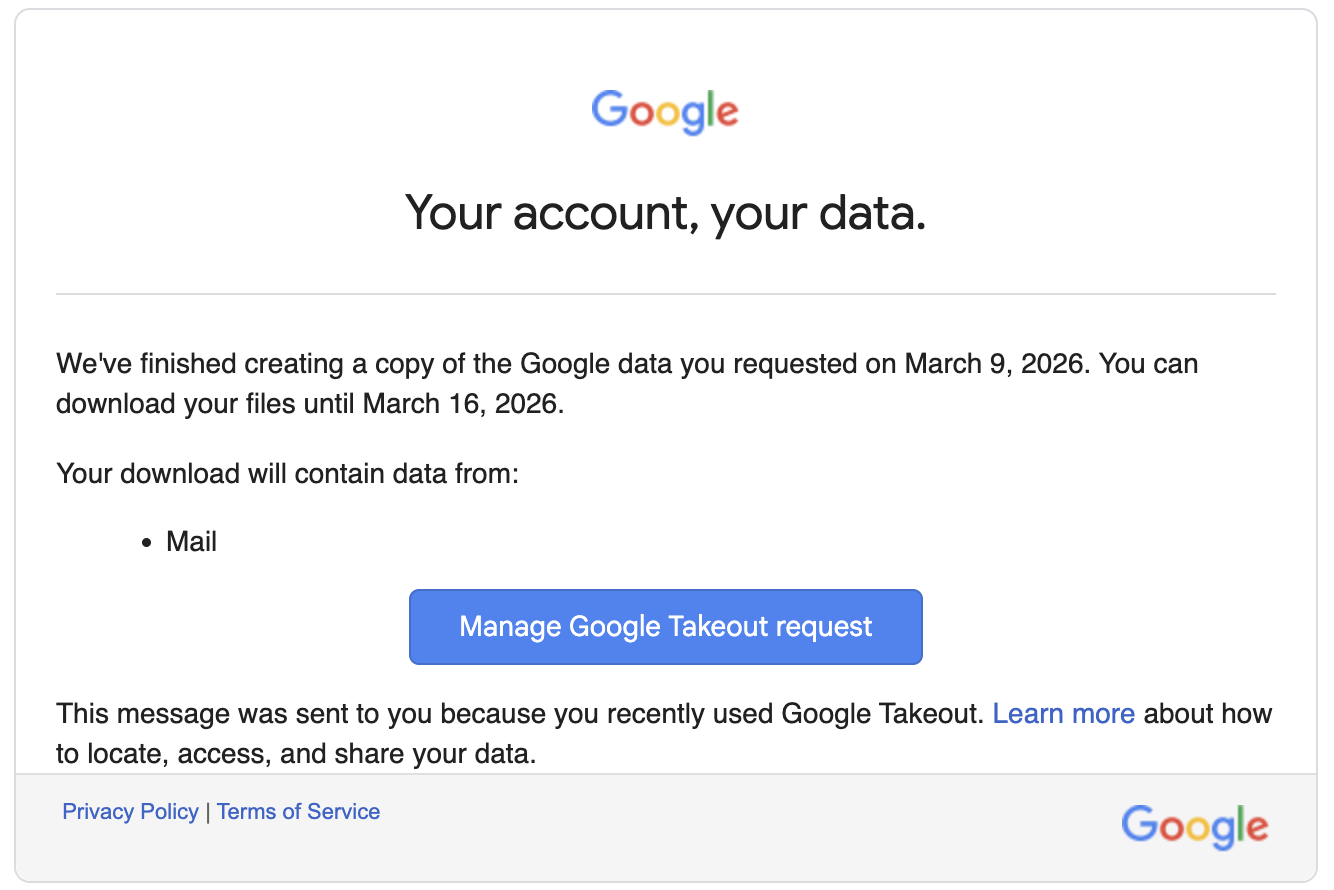Screen dimensions: 1334x890
Task: Click the separator bar between the footer links
Action: [x=207, y=811]
